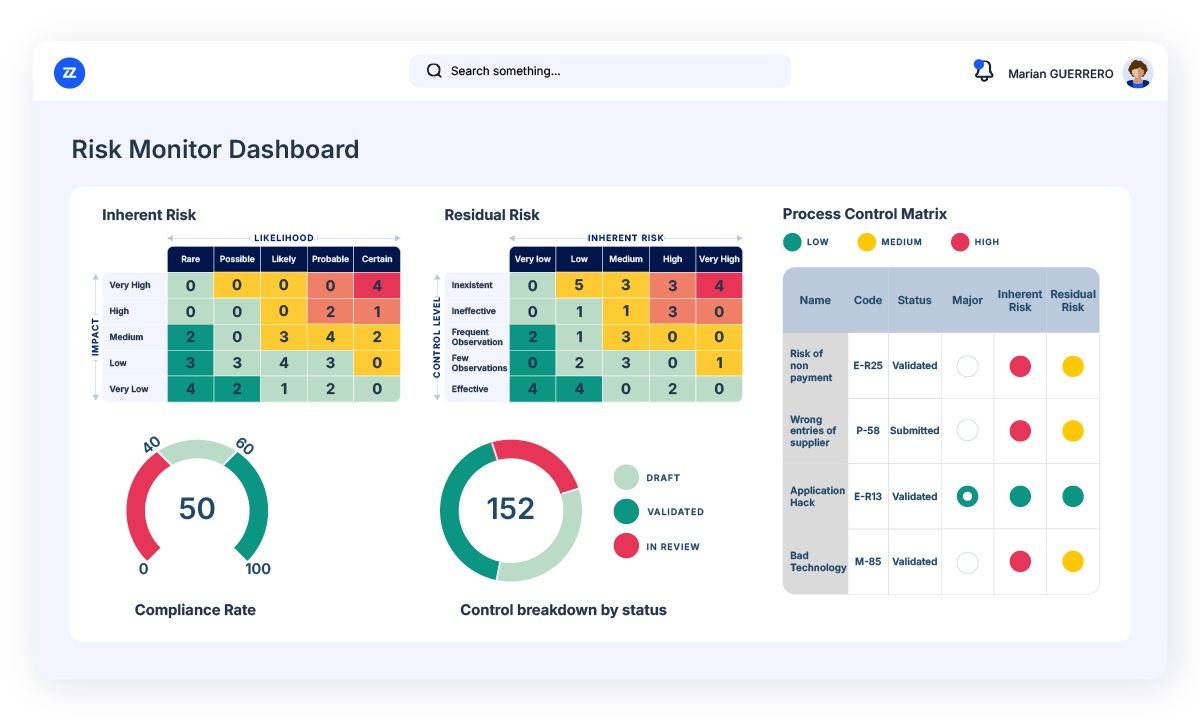Click the red HIGH legend dot
This screenshot has height=720, width=1200.
pyautogui.click(x=960, y=242)
